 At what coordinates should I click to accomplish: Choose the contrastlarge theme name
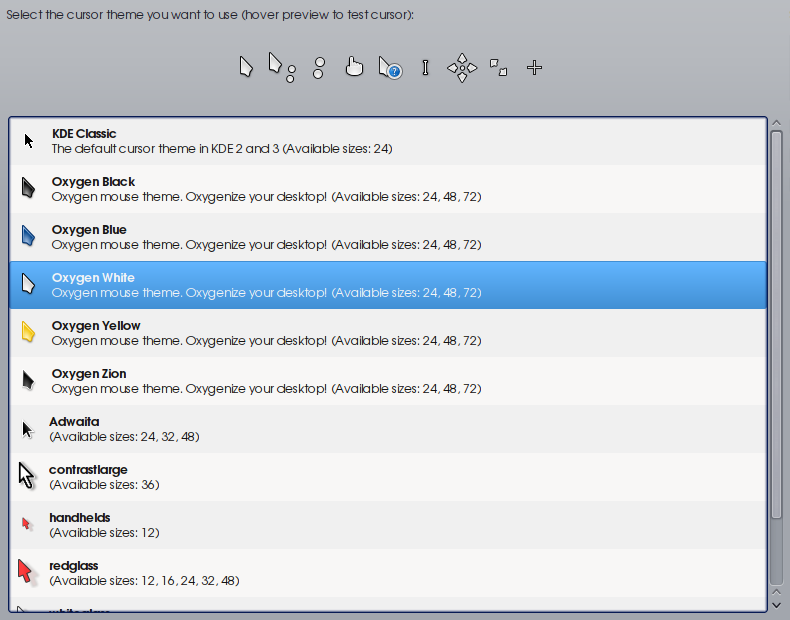click(88, 469)
